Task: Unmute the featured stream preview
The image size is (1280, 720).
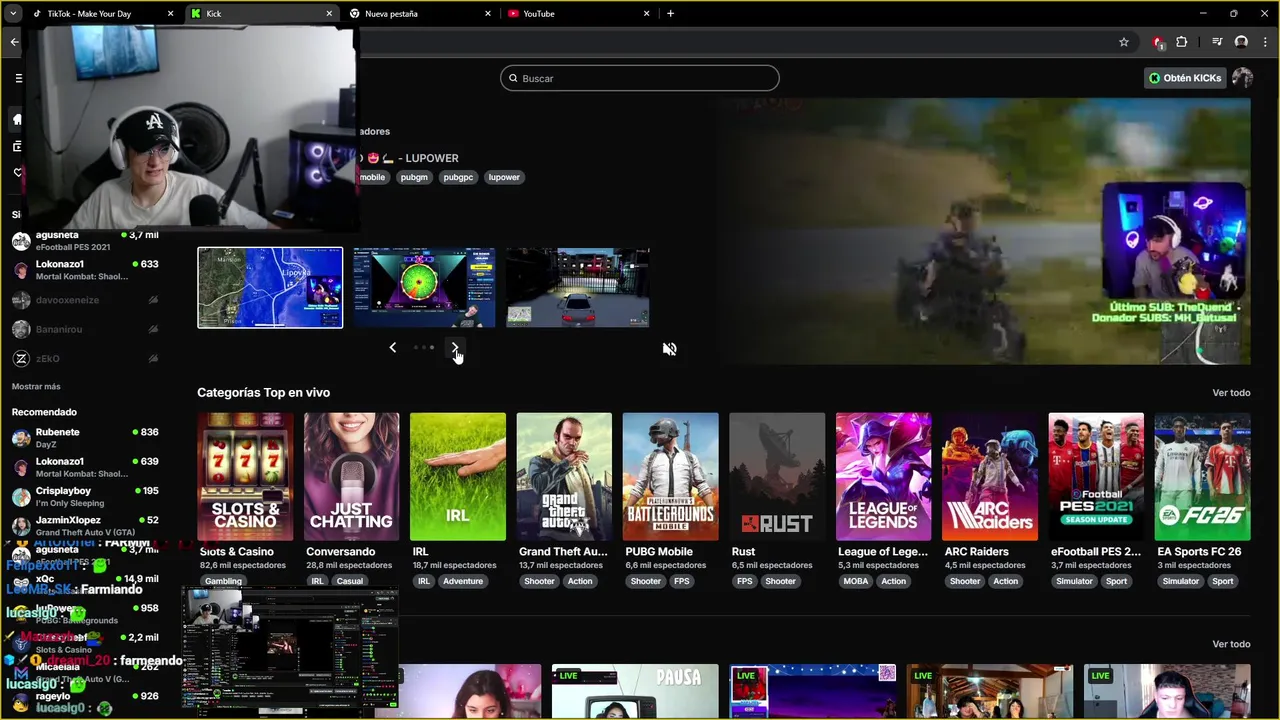Action: tap(669, 349)
